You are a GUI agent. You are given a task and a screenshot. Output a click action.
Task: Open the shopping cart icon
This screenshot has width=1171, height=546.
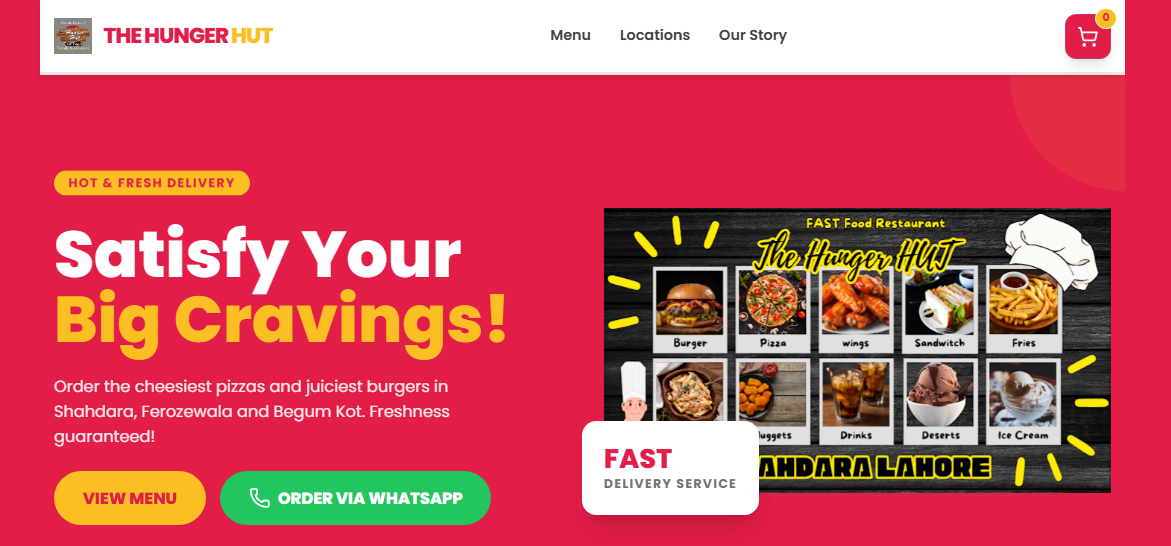point(1087,37)
